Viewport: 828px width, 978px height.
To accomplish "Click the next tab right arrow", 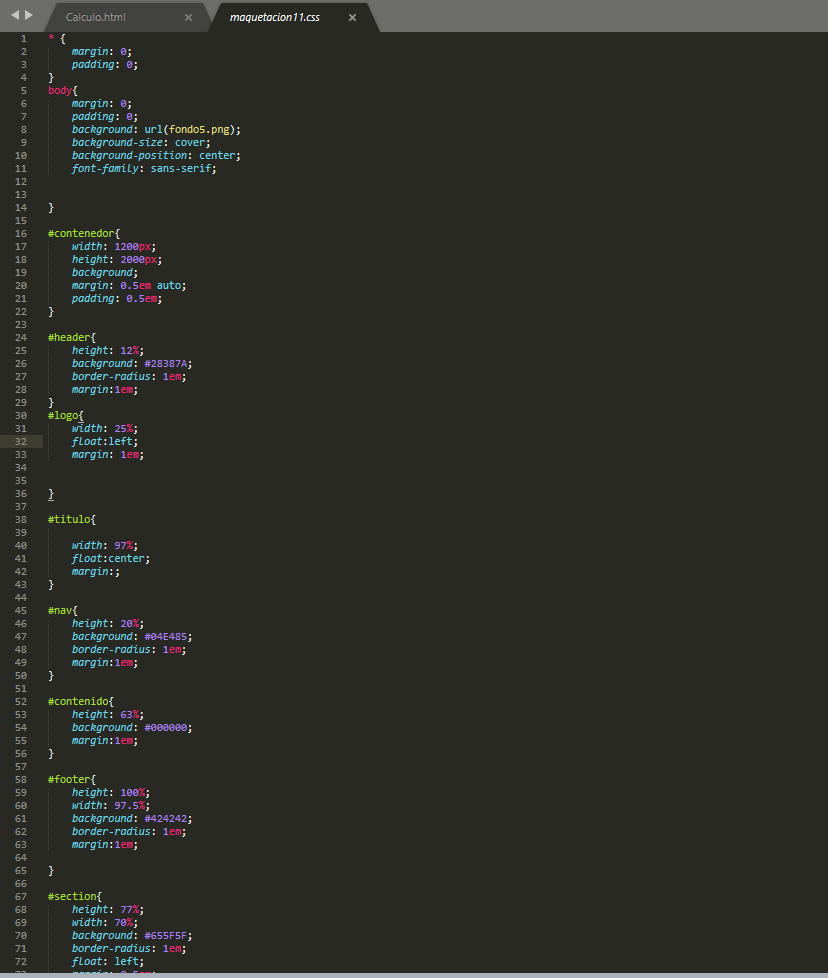I will click(x=28, y=16).
